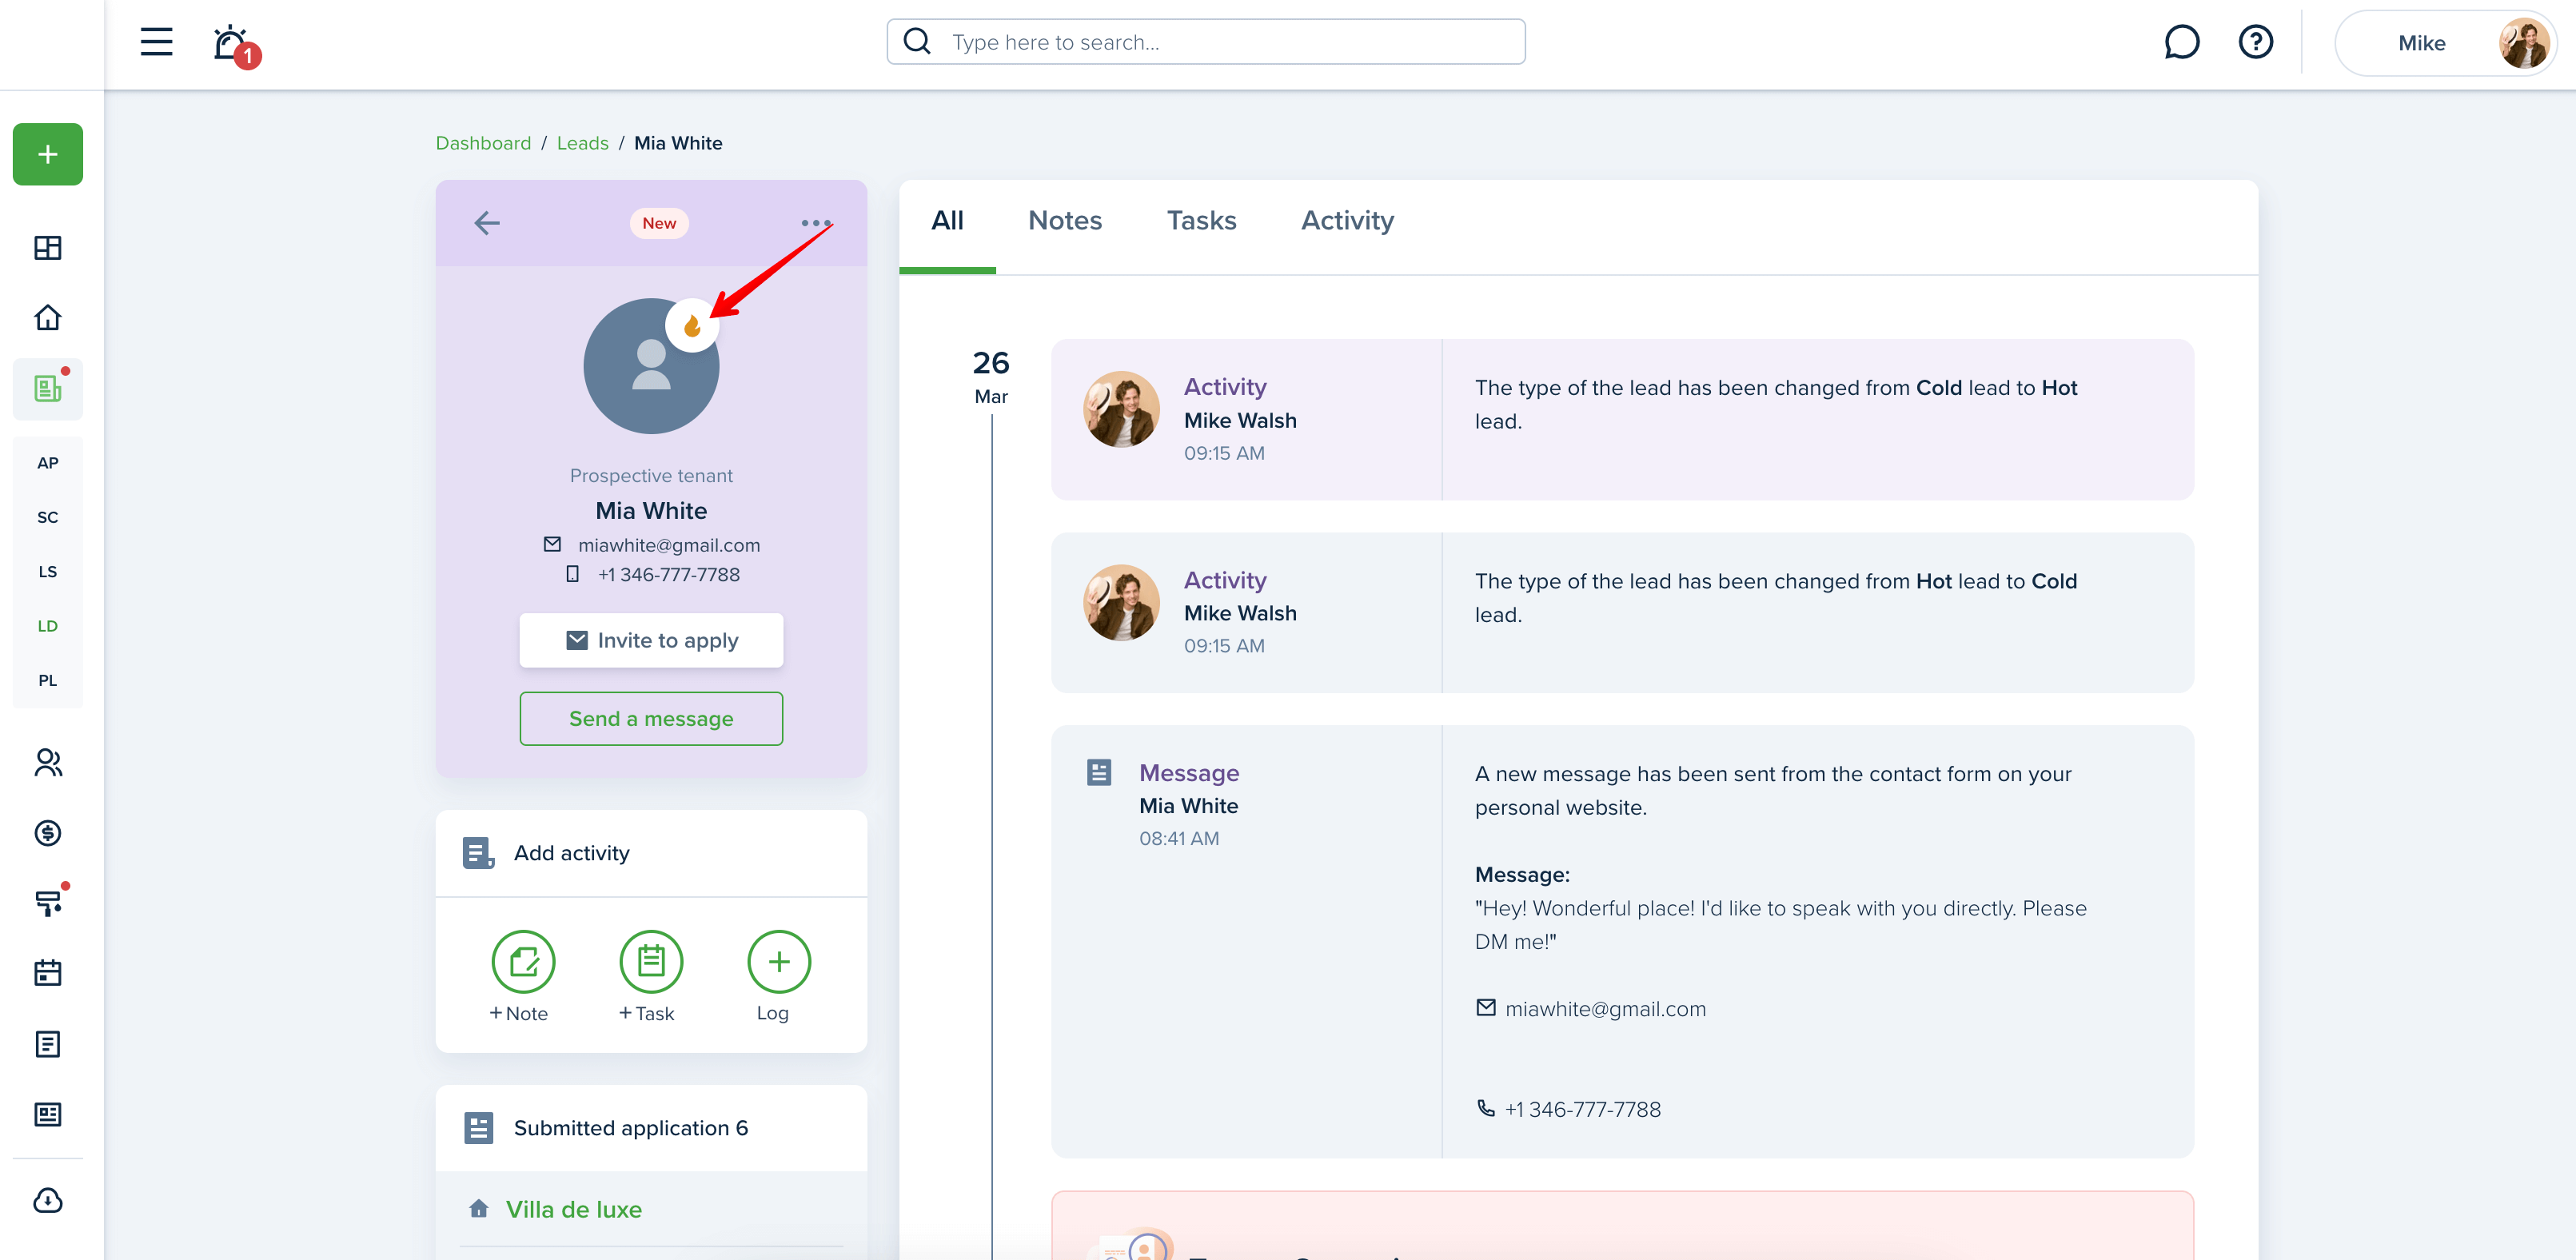
Task: Open the dashboard grid icon in sidebar
Action: (47, 248)
